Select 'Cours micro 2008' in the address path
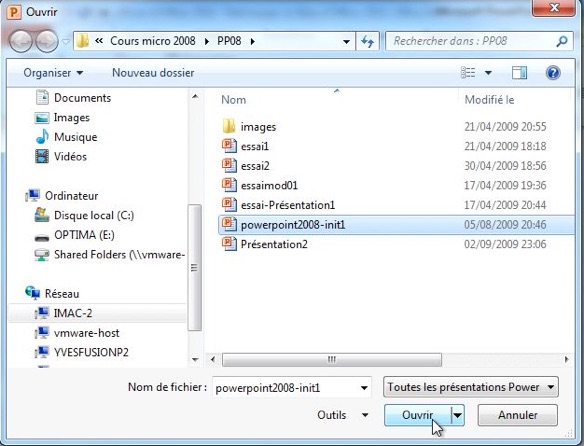 153,41
